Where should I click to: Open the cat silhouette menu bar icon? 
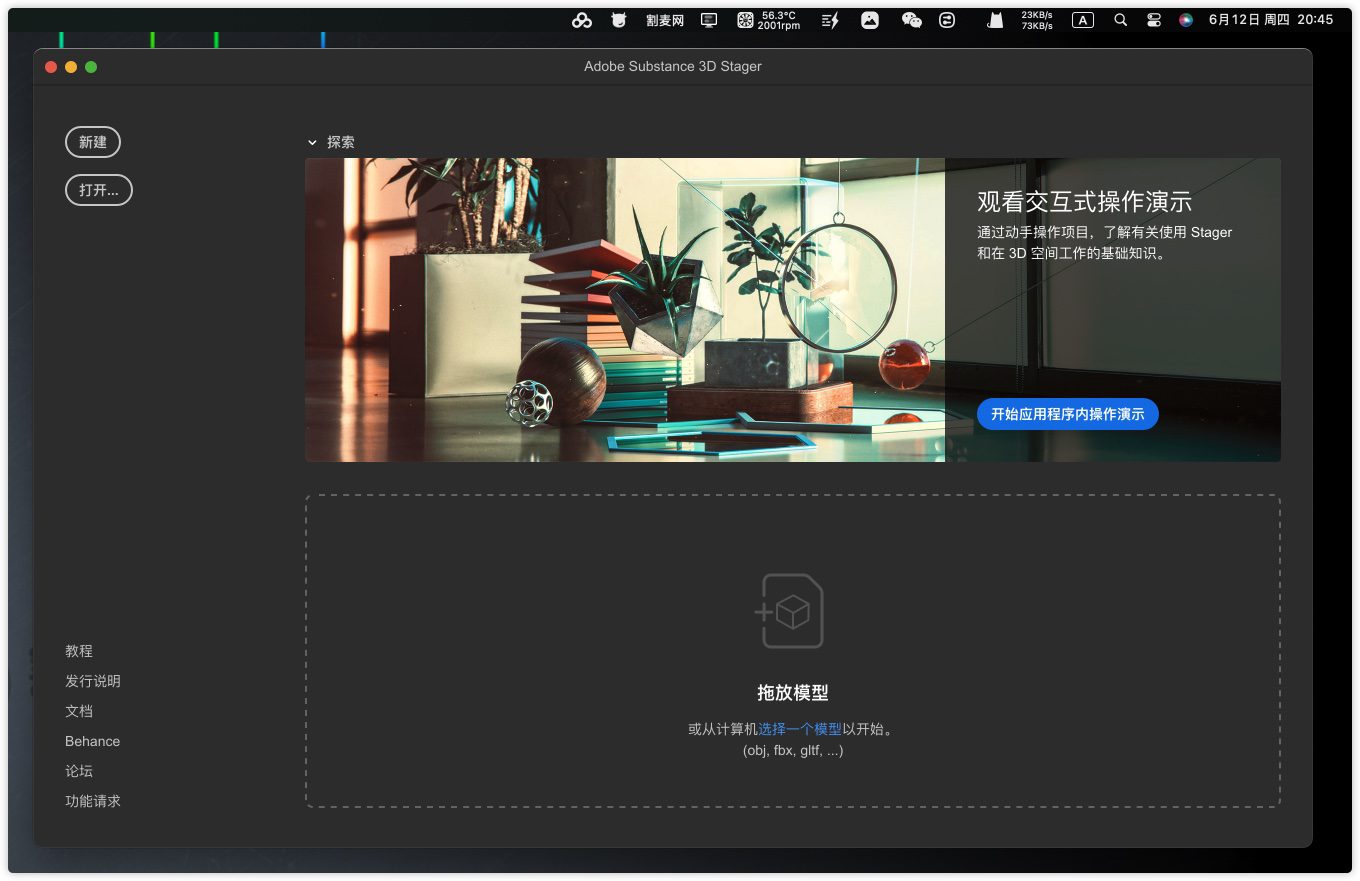point(995,20)
